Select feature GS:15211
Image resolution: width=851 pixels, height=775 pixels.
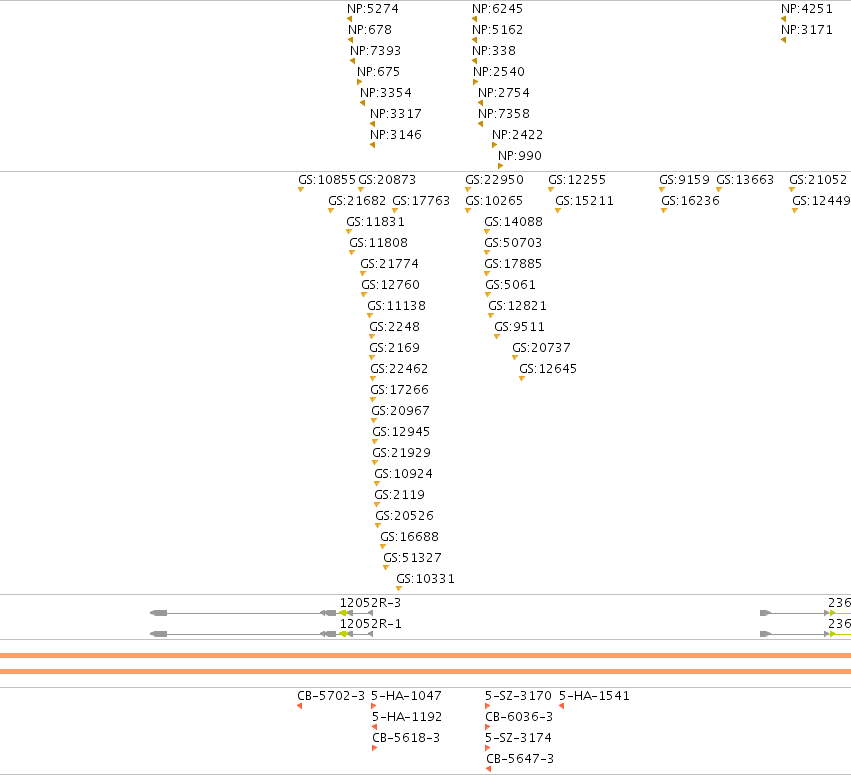tap(585, 201)
